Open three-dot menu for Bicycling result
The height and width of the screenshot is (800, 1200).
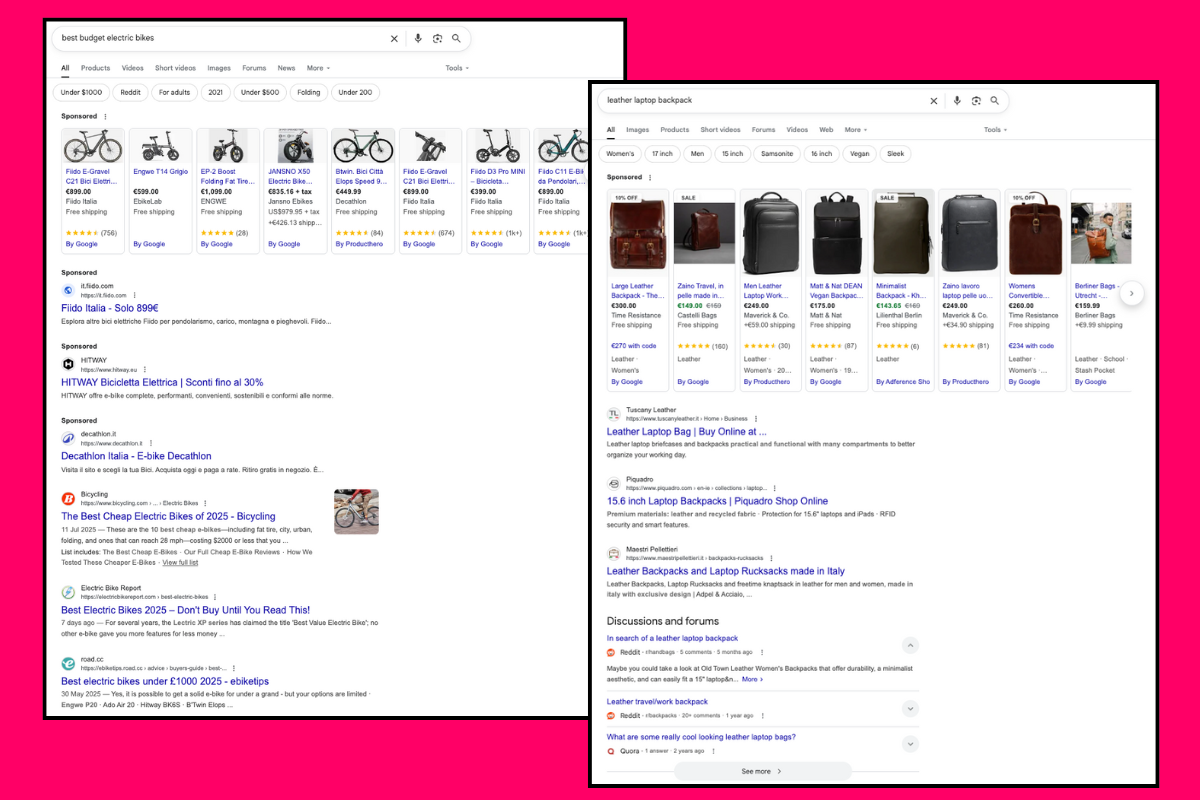pos(206,503)
